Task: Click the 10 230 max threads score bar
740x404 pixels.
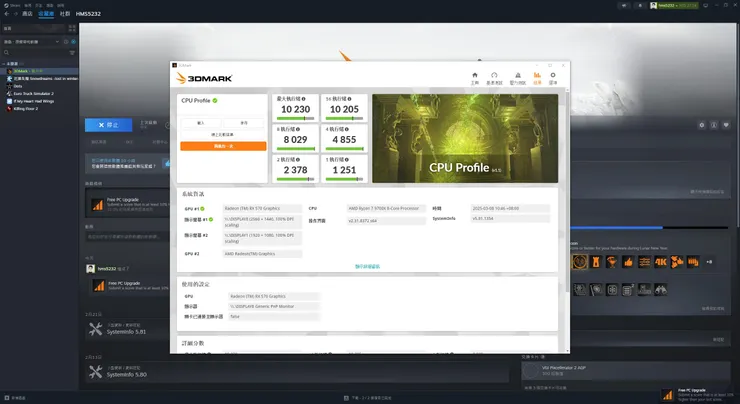Action: 295,118
